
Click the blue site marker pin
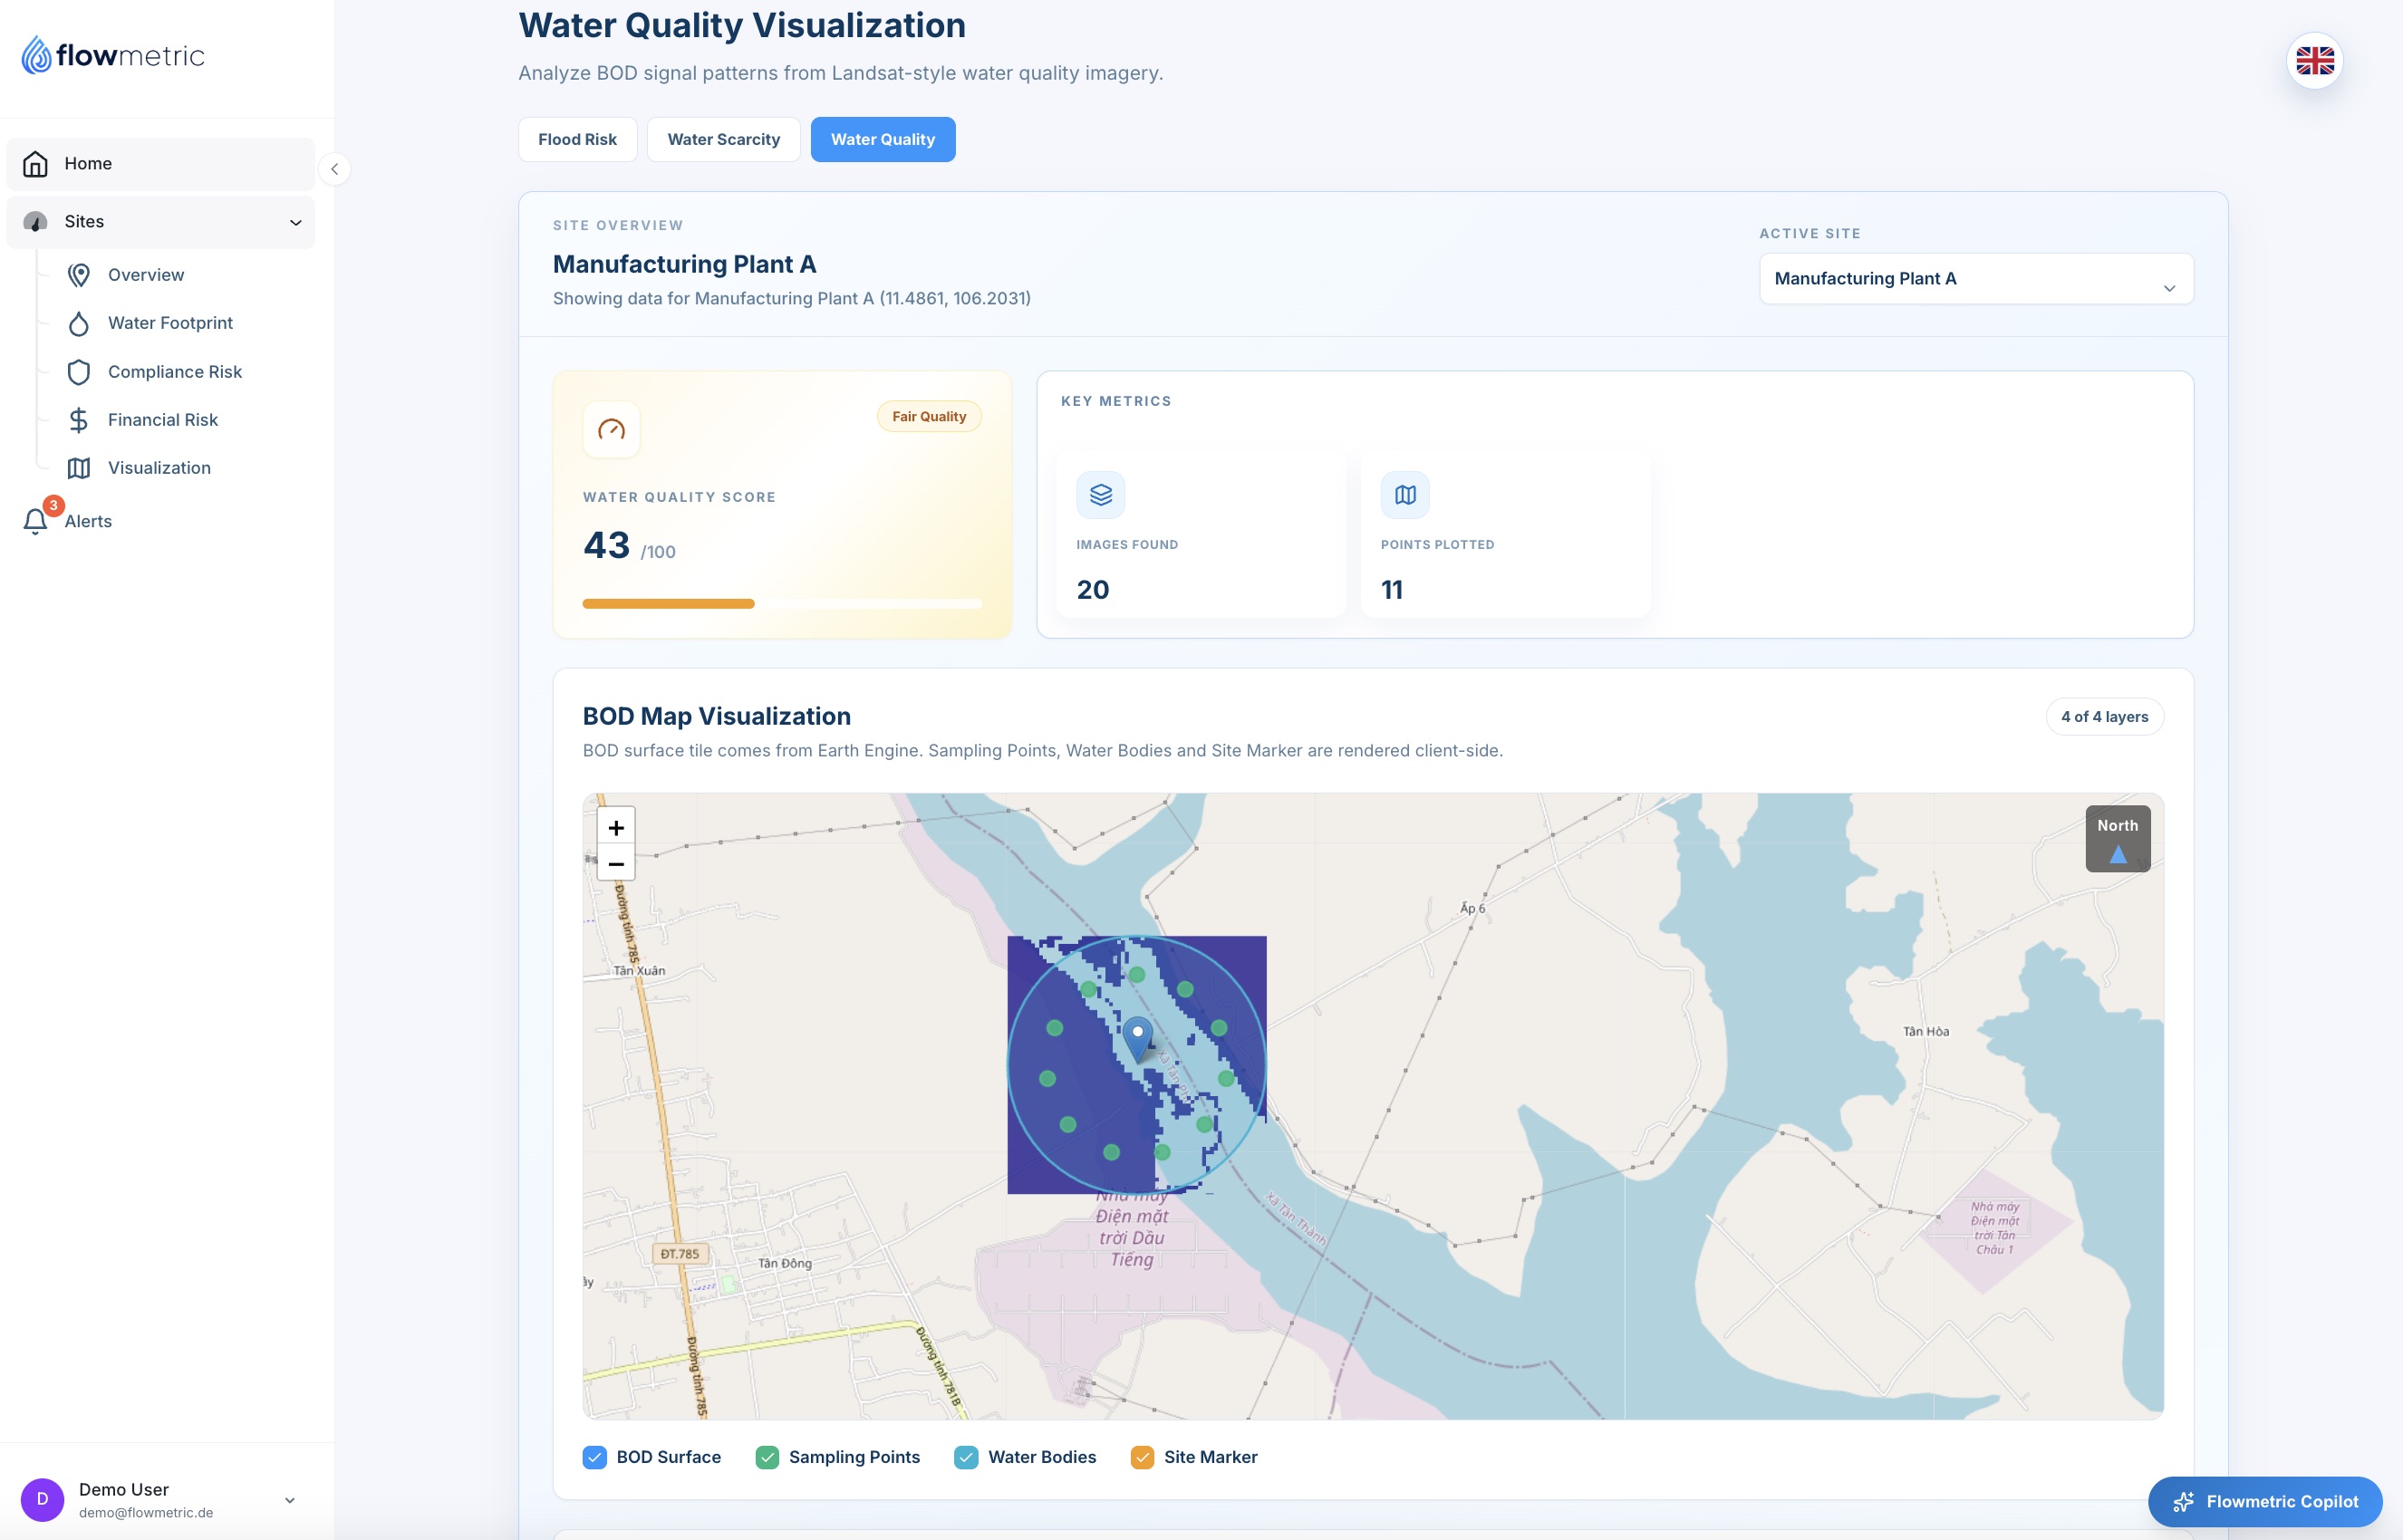coord(1137,1039)
